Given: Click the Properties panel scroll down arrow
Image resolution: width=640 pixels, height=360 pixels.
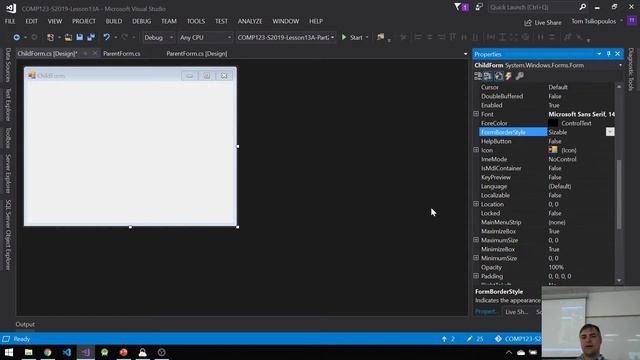Looking at the screenshot, I should pos(619,281).
